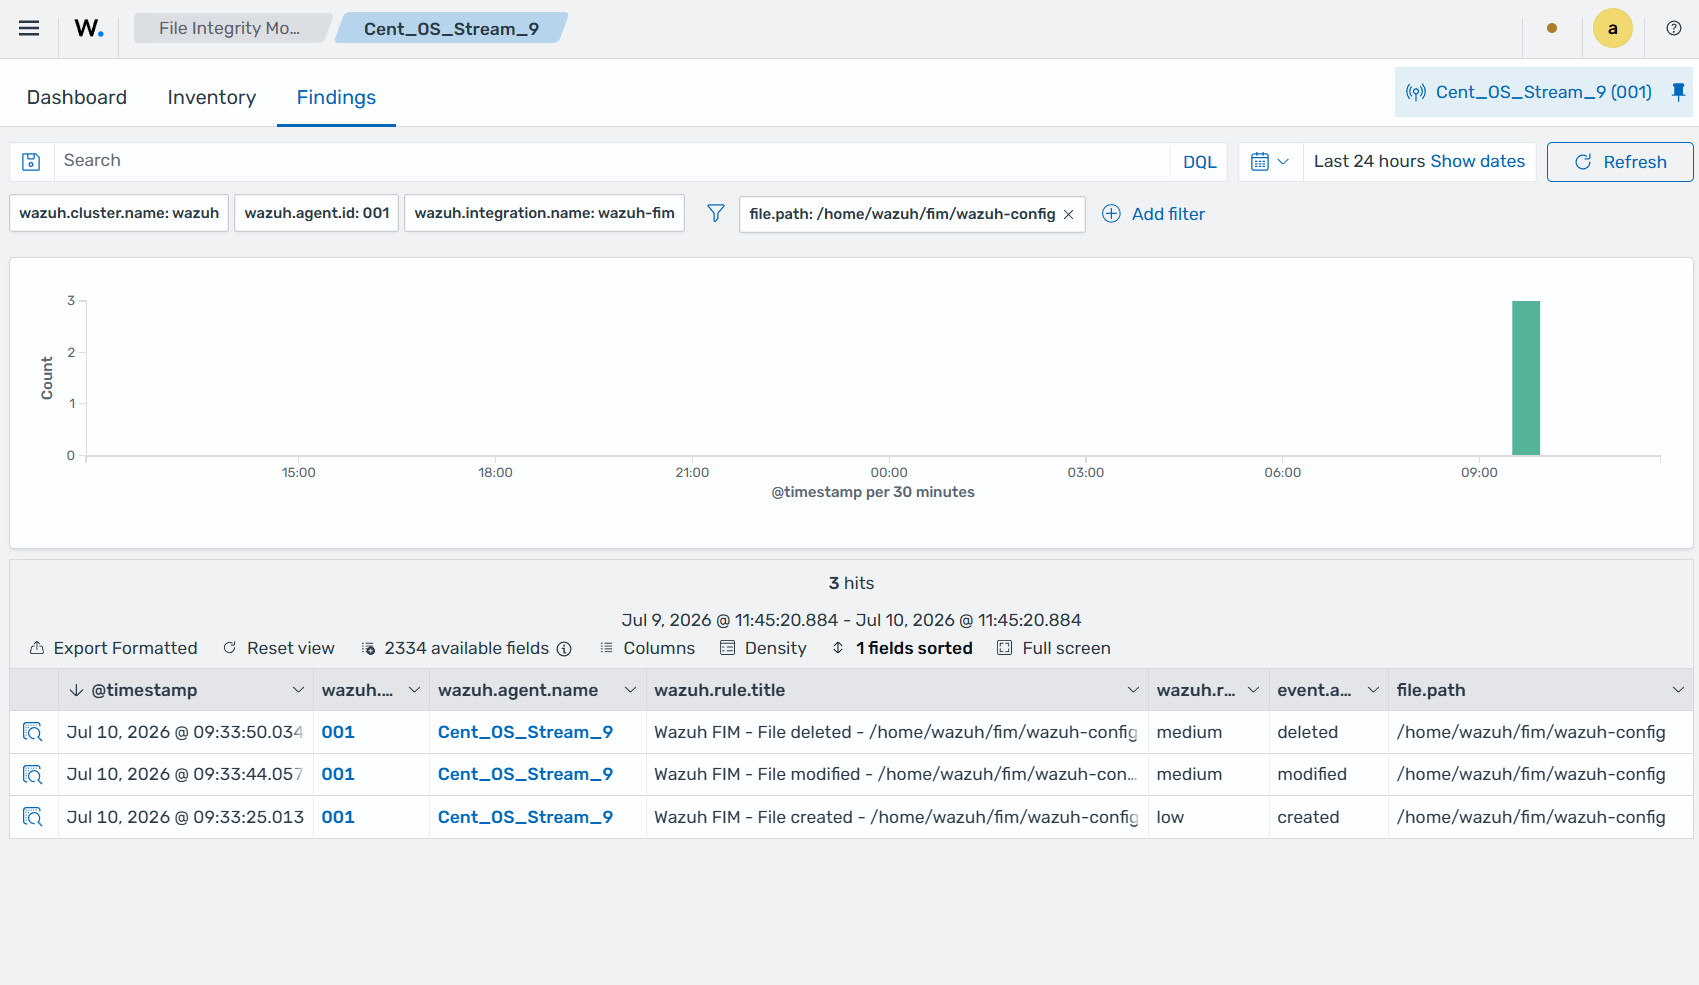
Task: Open the Density options
Action: (763, 648)
